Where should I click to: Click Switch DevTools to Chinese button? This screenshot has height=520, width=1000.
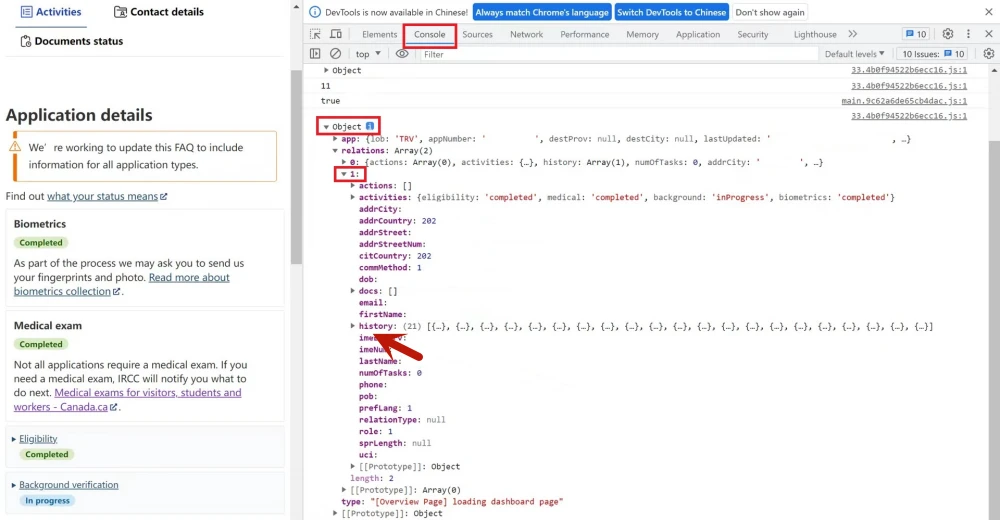tap(672, 12)
